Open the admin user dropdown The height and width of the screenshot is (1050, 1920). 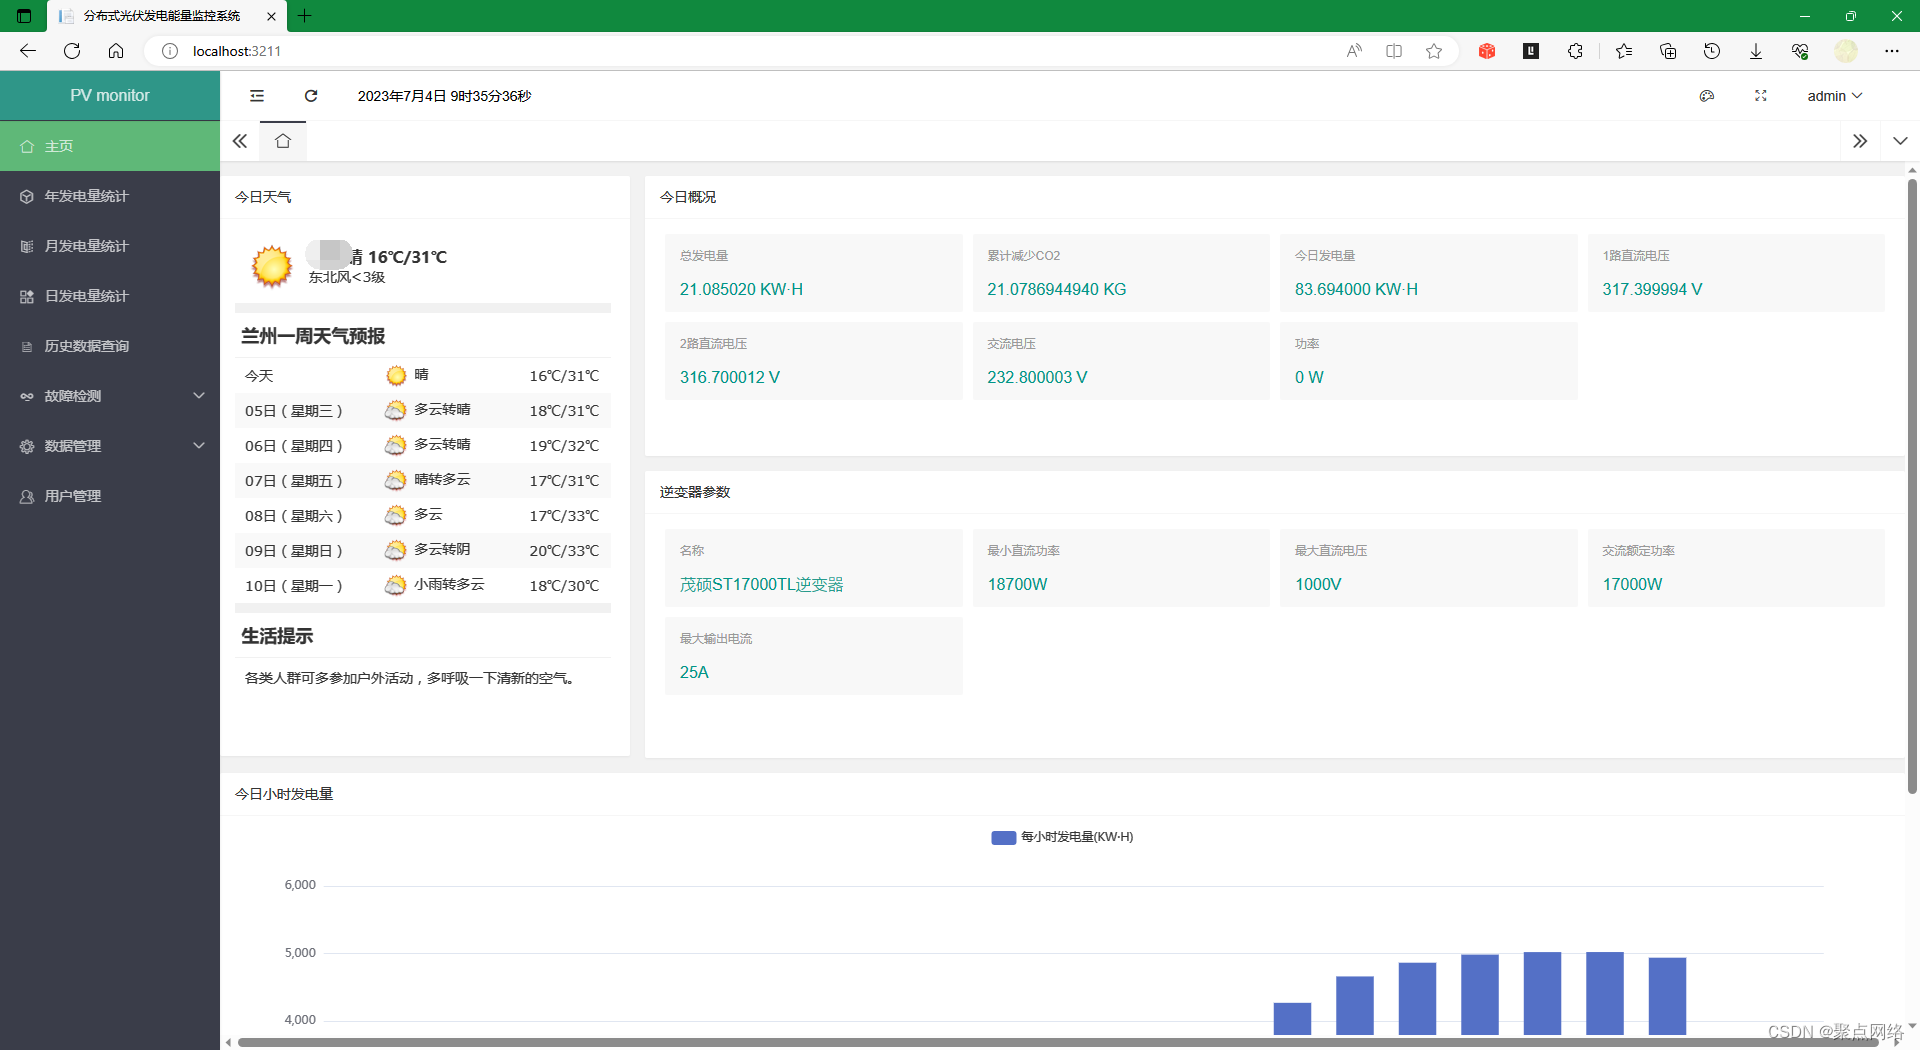1834,96
